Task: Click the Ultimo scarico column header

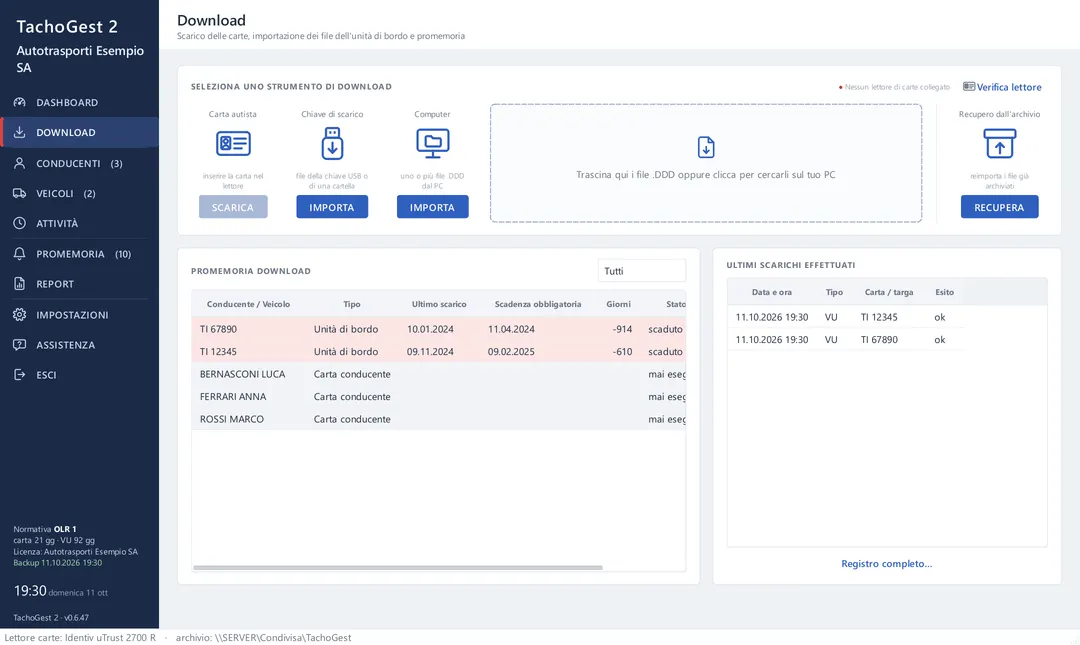Action: click(x=439, y=304)
